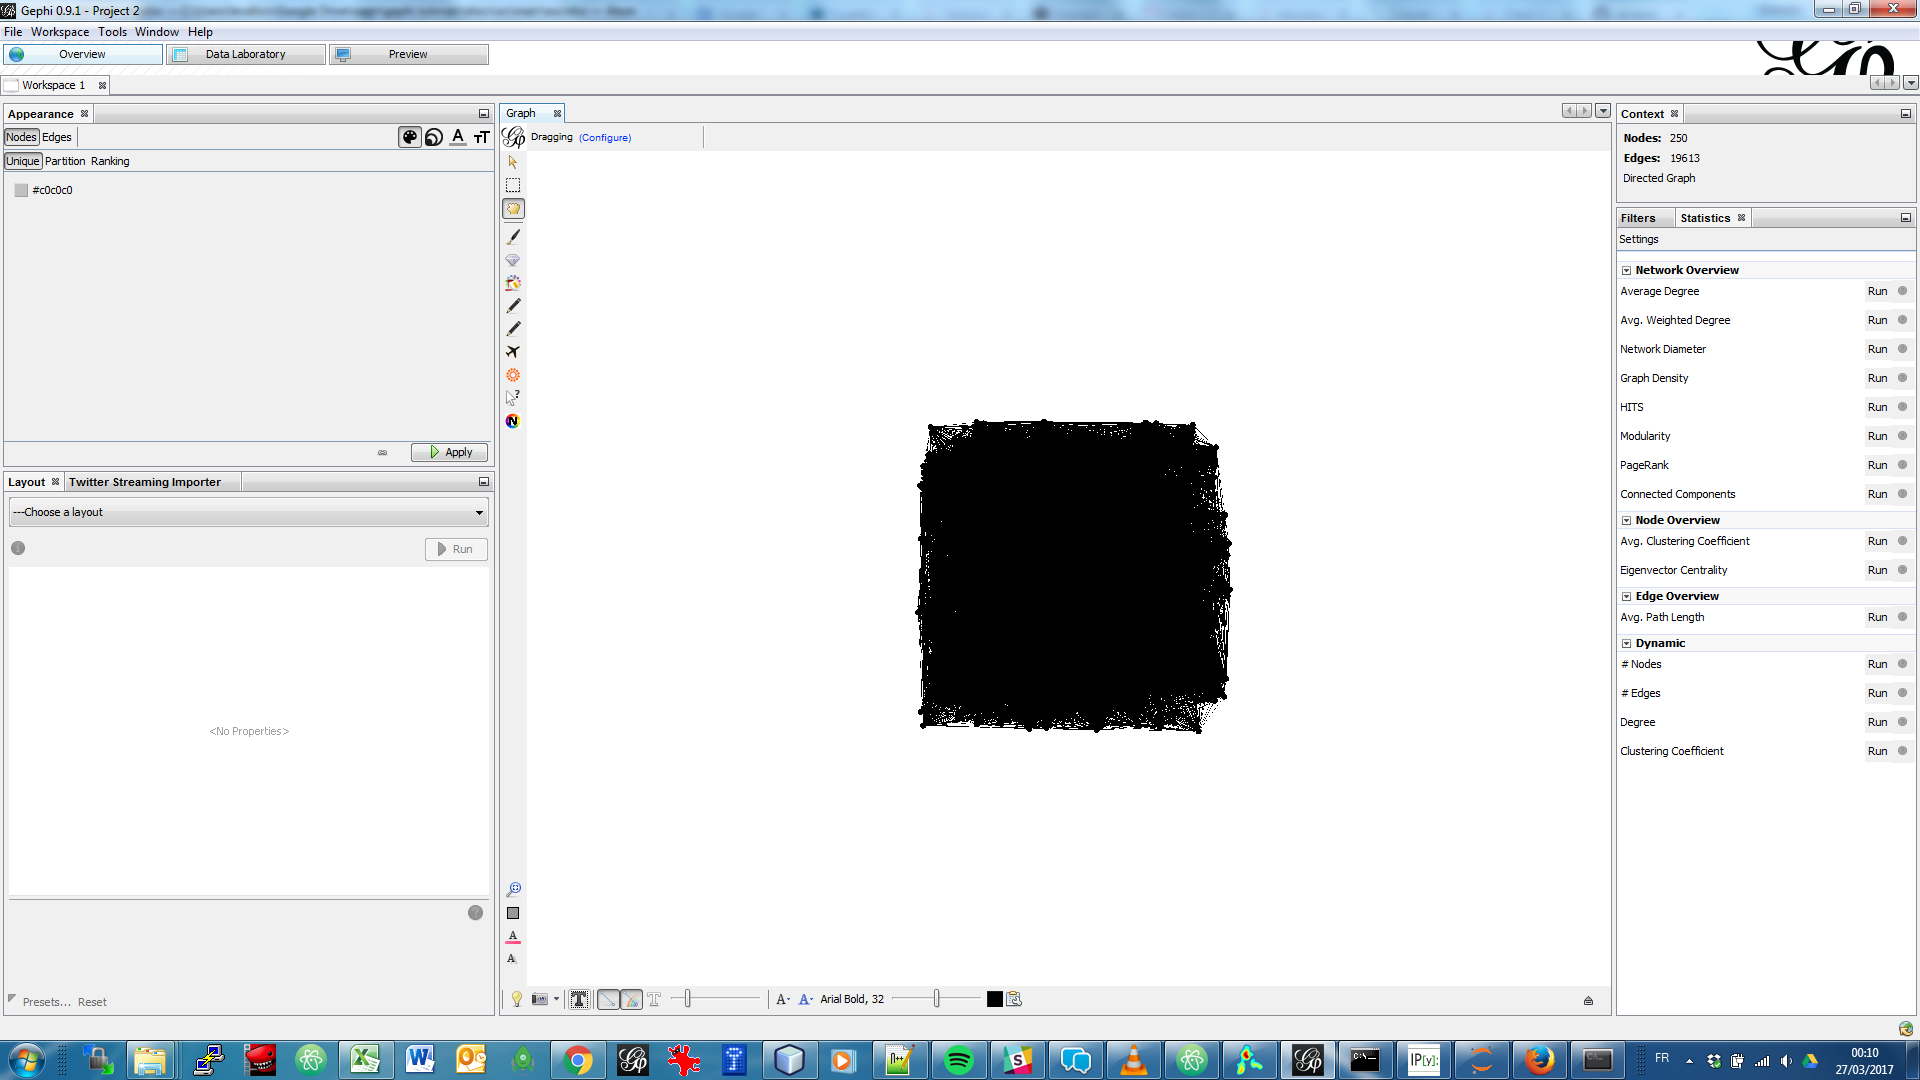
Task: Click the Nodes tab in Appearance panel
Action: coord(20,136)
